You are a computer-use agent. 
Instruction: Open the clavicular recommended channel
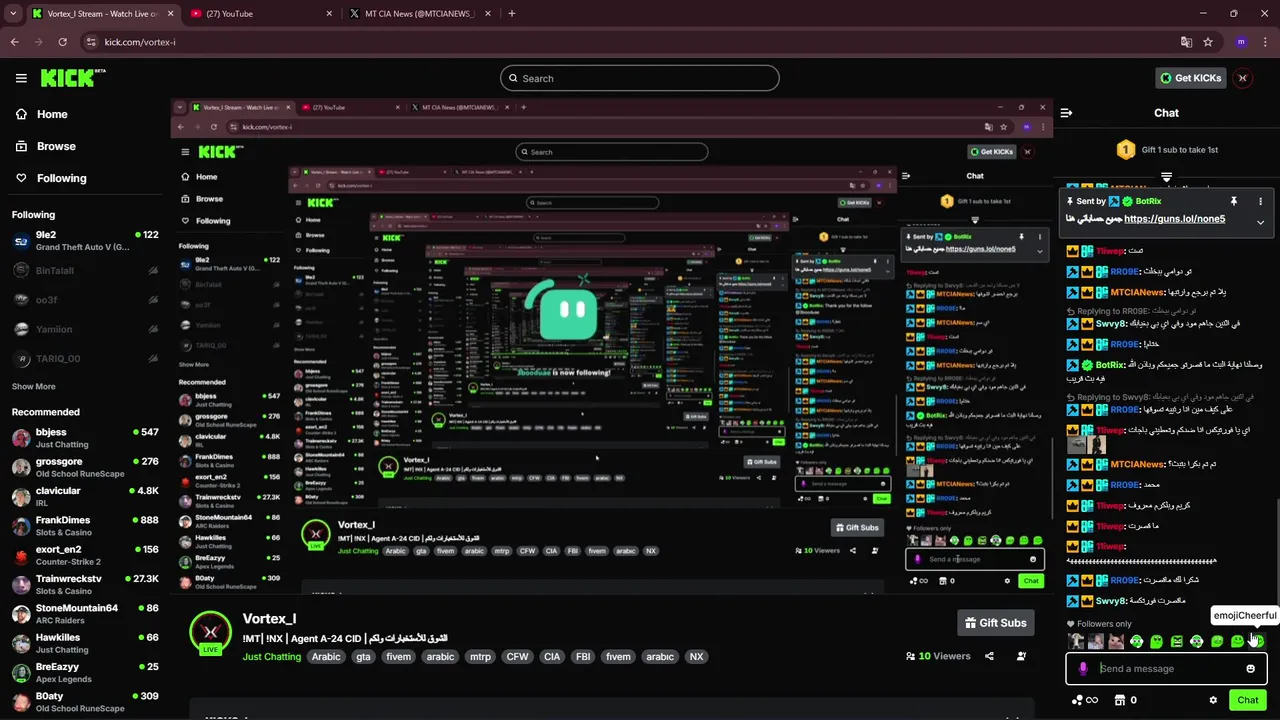85,497
